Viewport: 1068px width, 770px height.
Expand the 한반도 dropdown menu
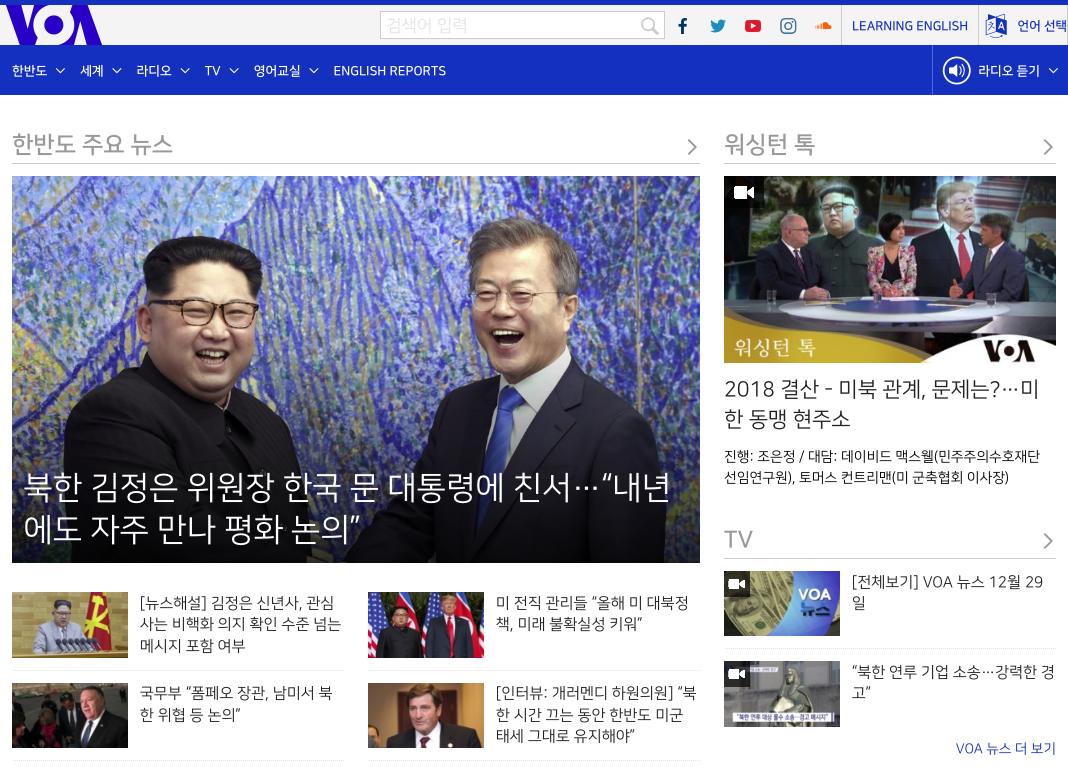pos(38,71)
